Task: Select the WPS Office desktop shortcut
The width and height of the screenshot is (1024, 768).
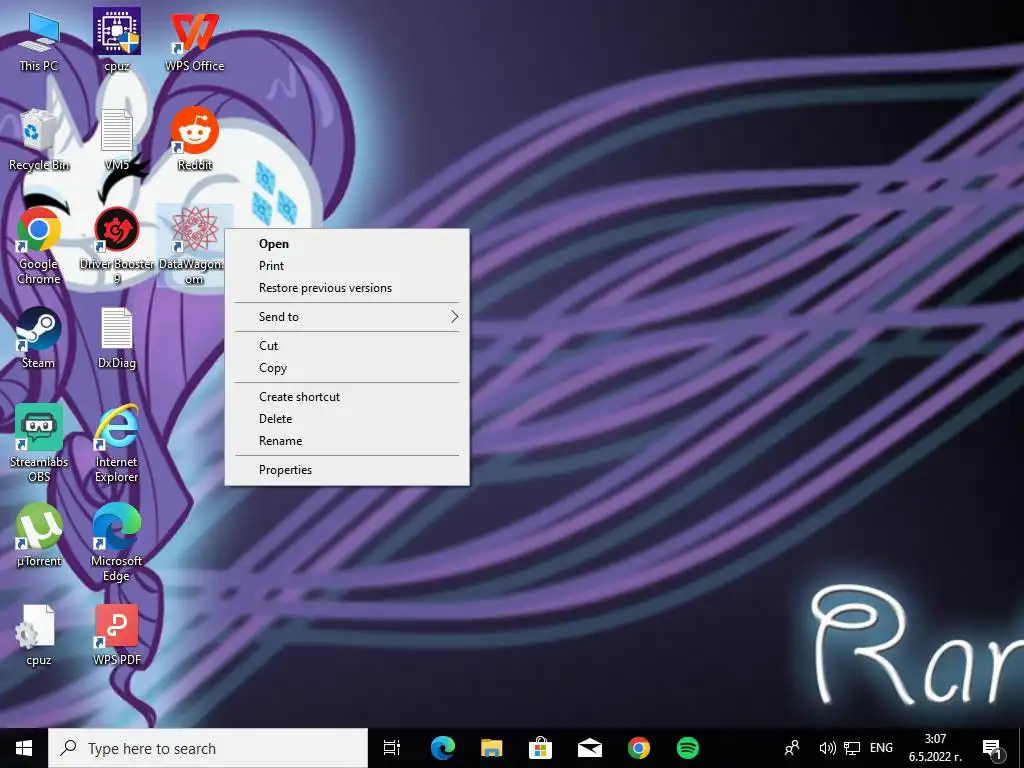Action: click(x=194, y=40)
